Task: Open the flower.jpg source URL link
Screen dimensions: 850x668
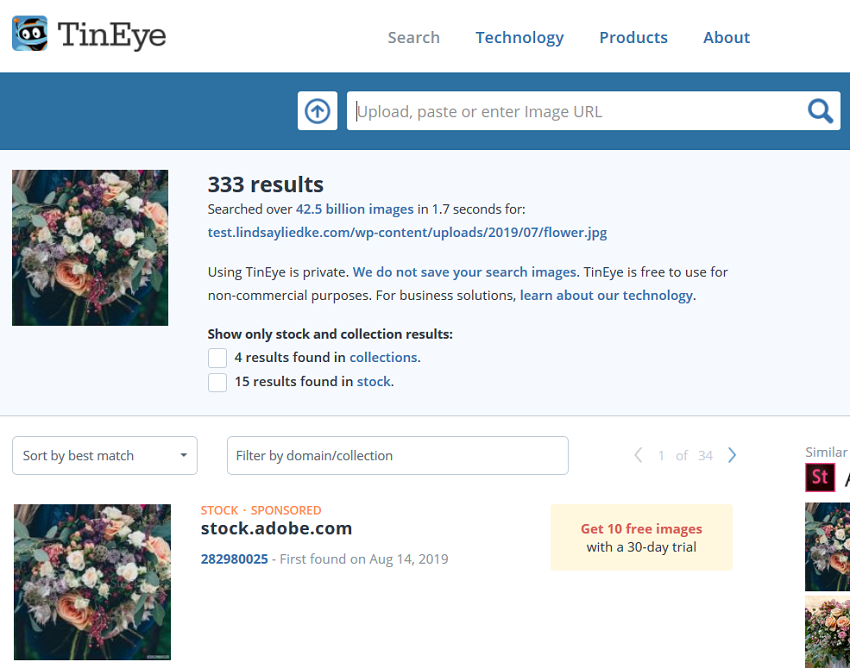Action: (x=407, y=233)
